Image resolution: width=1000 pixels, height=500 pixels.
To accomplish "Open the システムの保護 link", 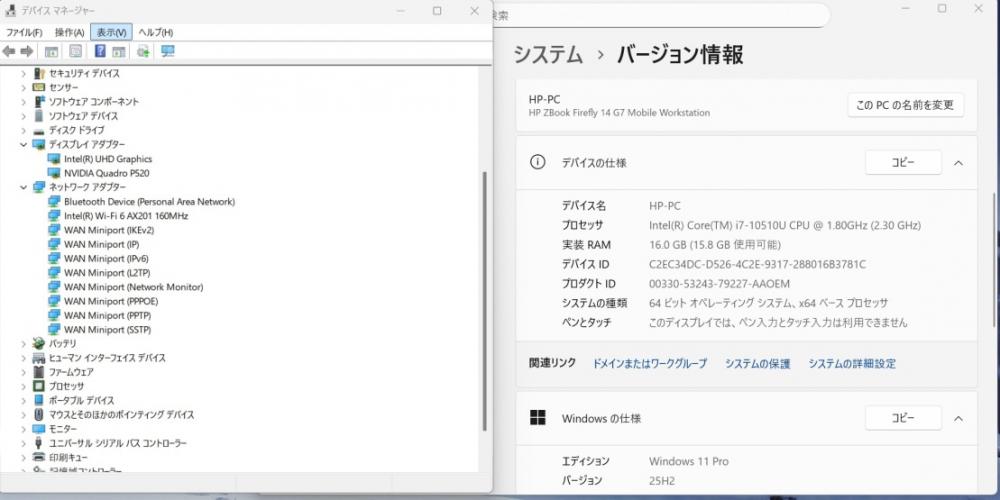I will pyautogui.click(x=758, y=364).
